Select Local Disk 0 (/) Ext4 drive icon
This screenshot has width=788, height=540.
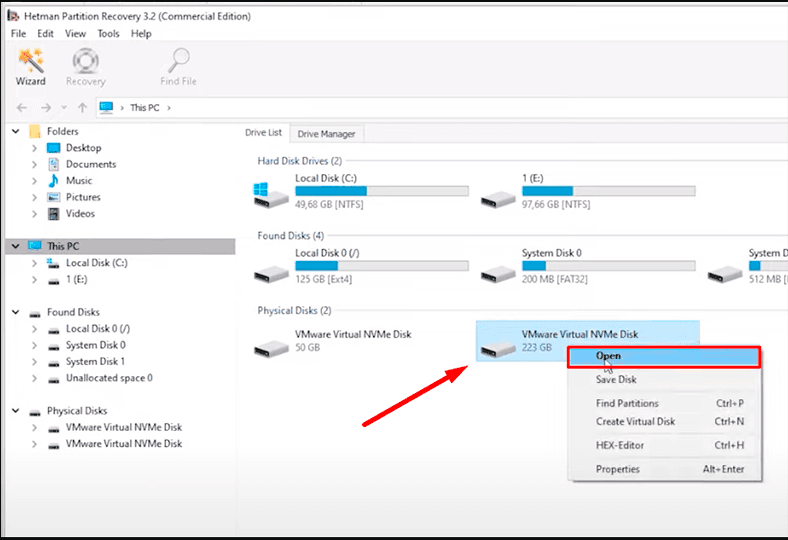pos(270,274)
